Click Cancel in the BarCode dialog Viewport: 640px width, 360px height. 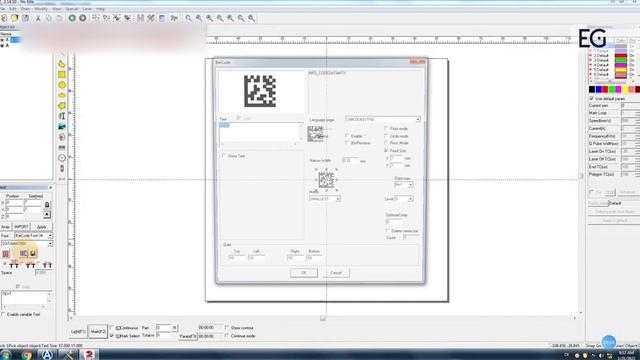tap(336, 273)
